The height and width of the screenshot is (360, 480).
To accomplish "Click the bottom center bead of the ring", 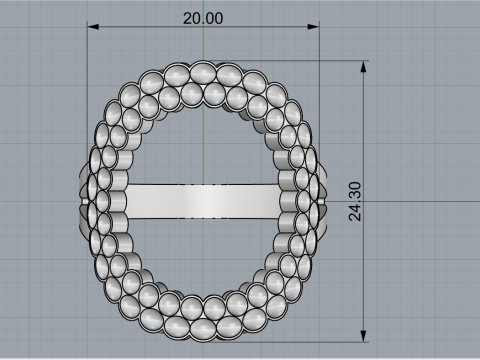I will coord(203,330).
